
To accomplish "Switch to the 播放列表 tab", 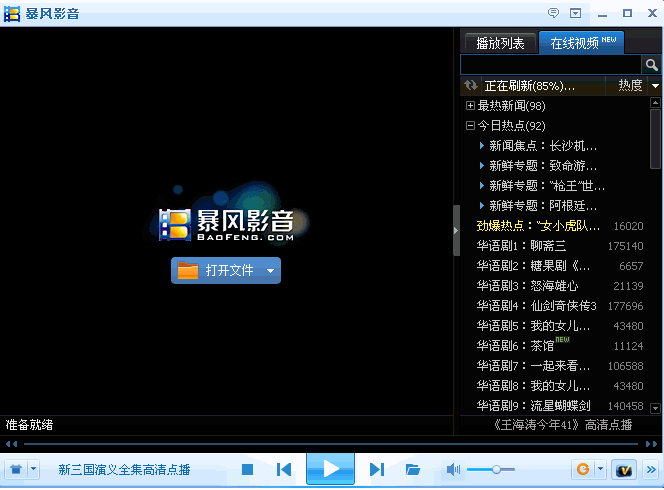I will pyautogui.click(x=500, y=43).
